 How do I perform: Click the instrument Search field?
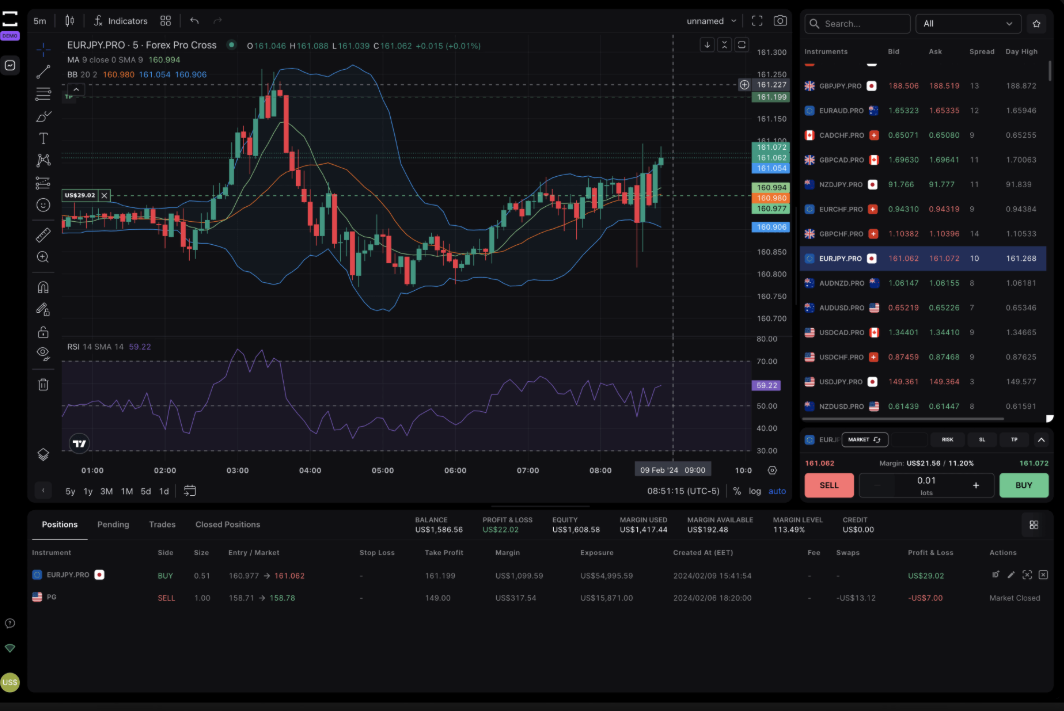coord(858,24)
